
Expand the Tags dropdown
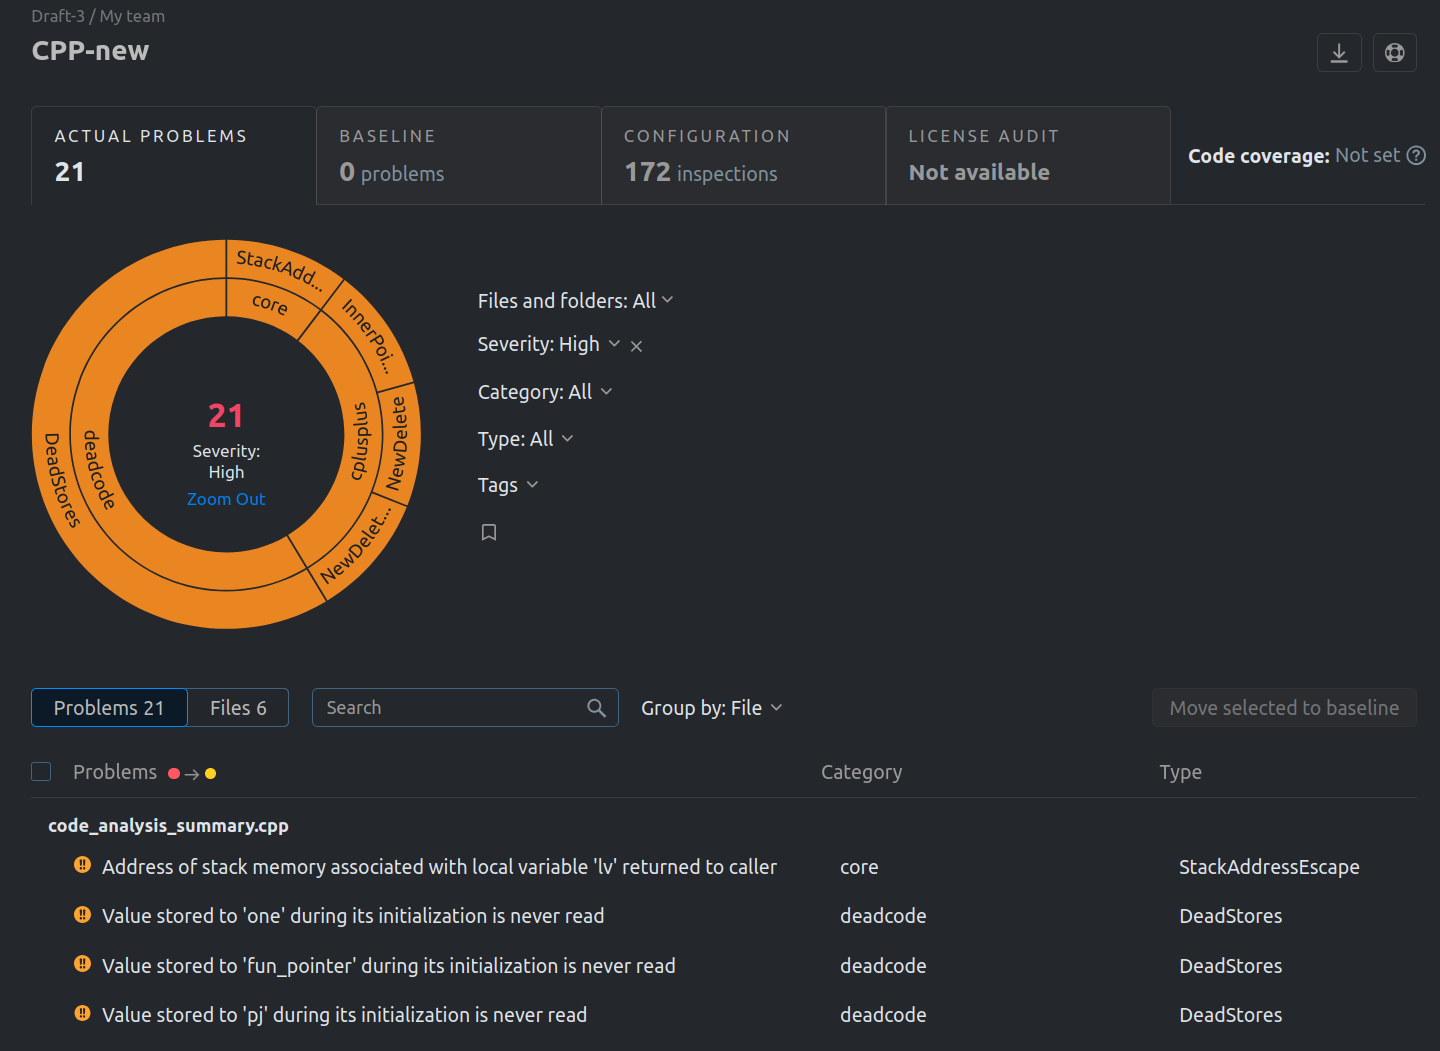point(507,485)
